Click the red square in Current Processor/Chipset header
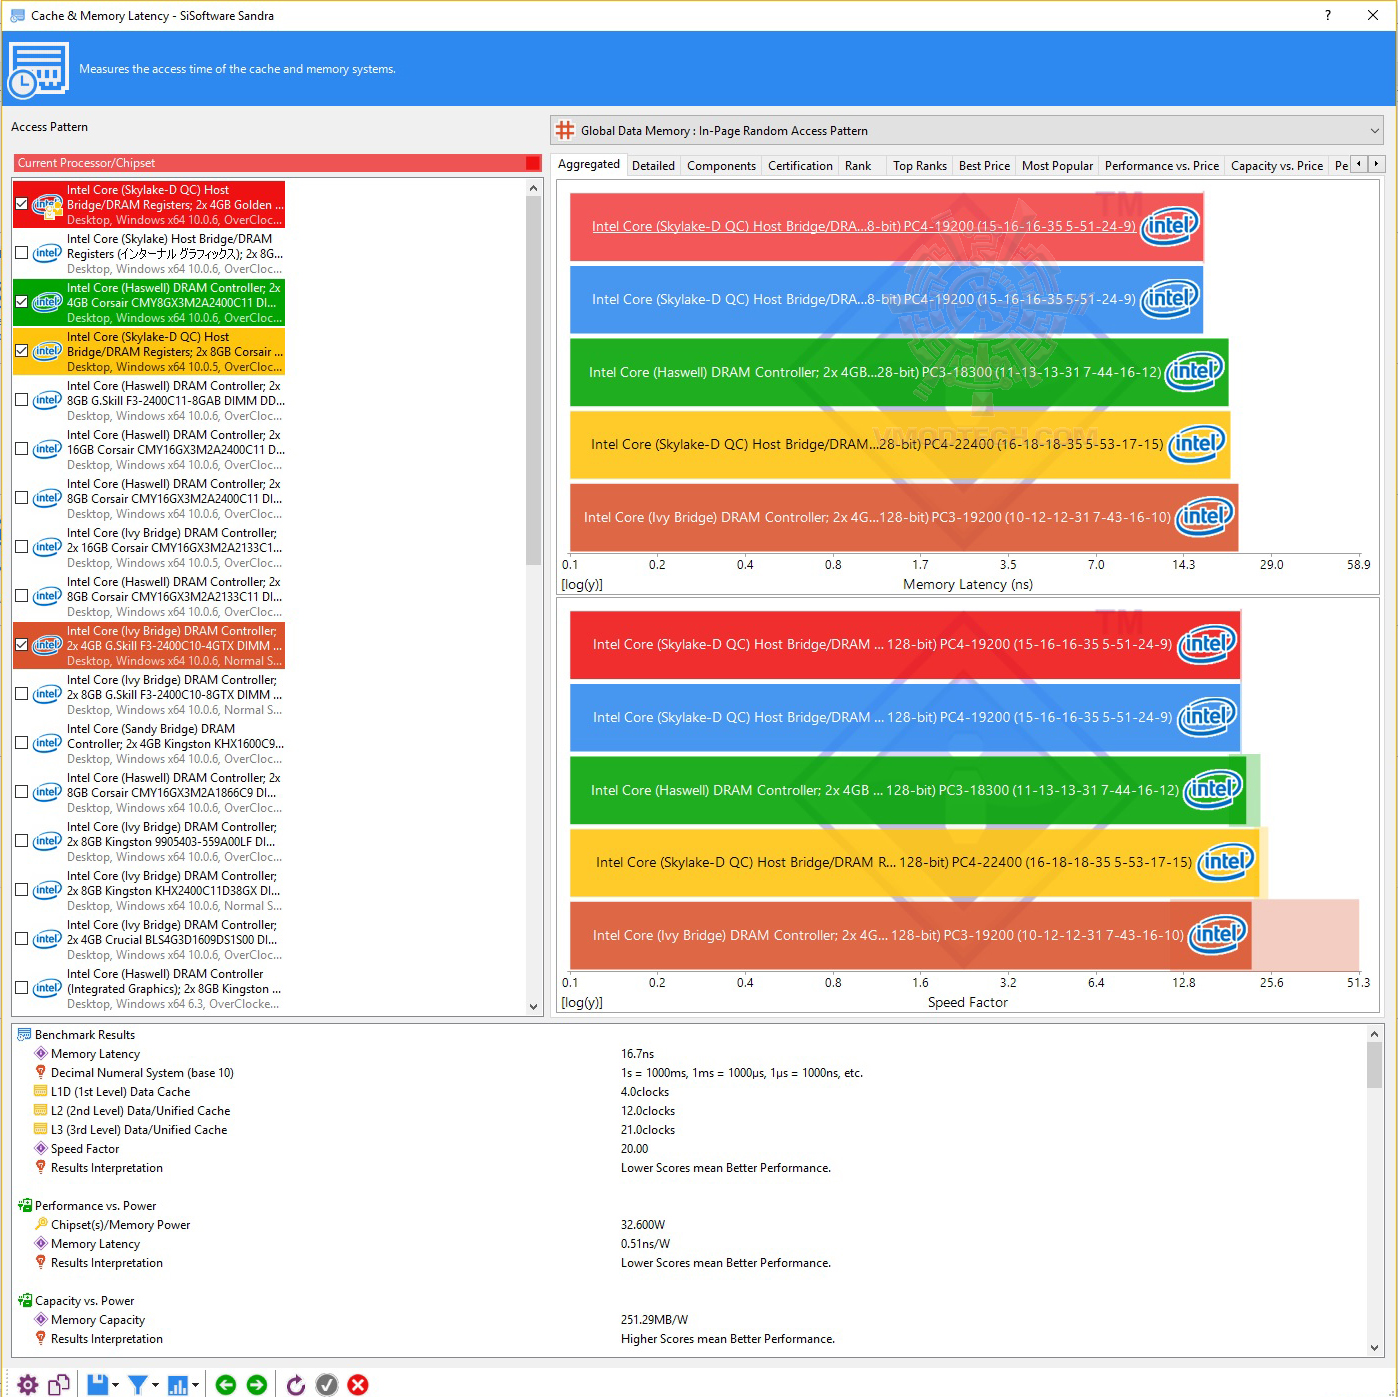 tap(533, 163)
